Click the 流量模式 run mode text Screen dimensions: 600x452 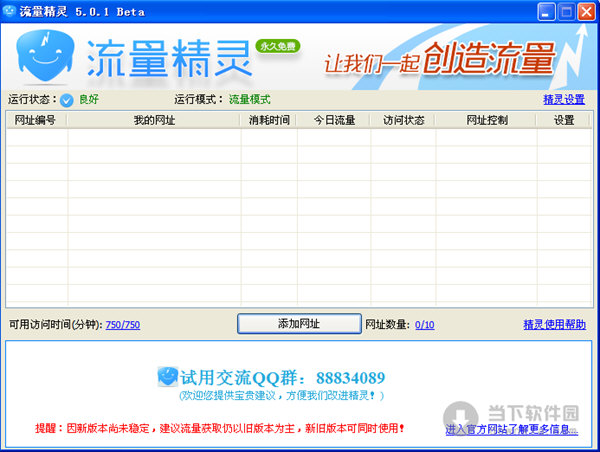pyautogui.click(x=249, y=100)
